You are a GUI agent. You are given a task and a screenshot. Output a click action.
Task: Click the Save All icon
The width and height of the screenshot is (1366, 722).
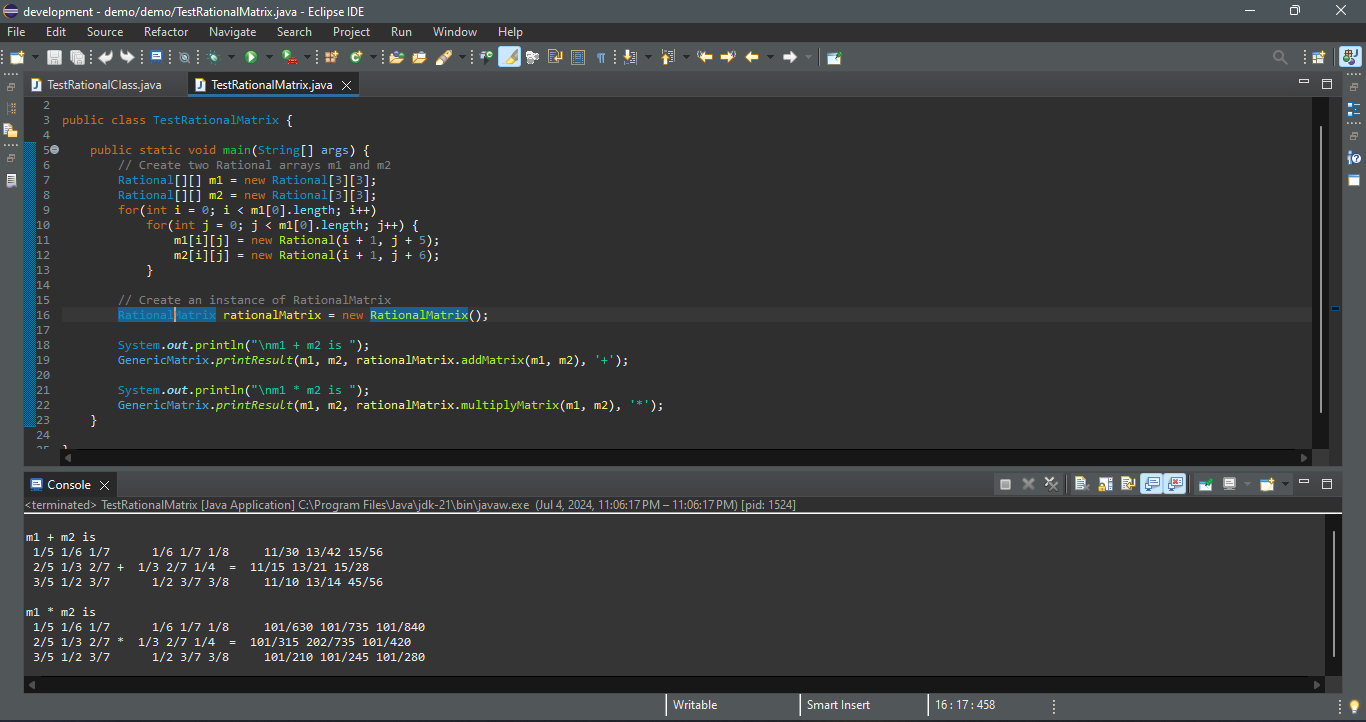click(77, 57)
